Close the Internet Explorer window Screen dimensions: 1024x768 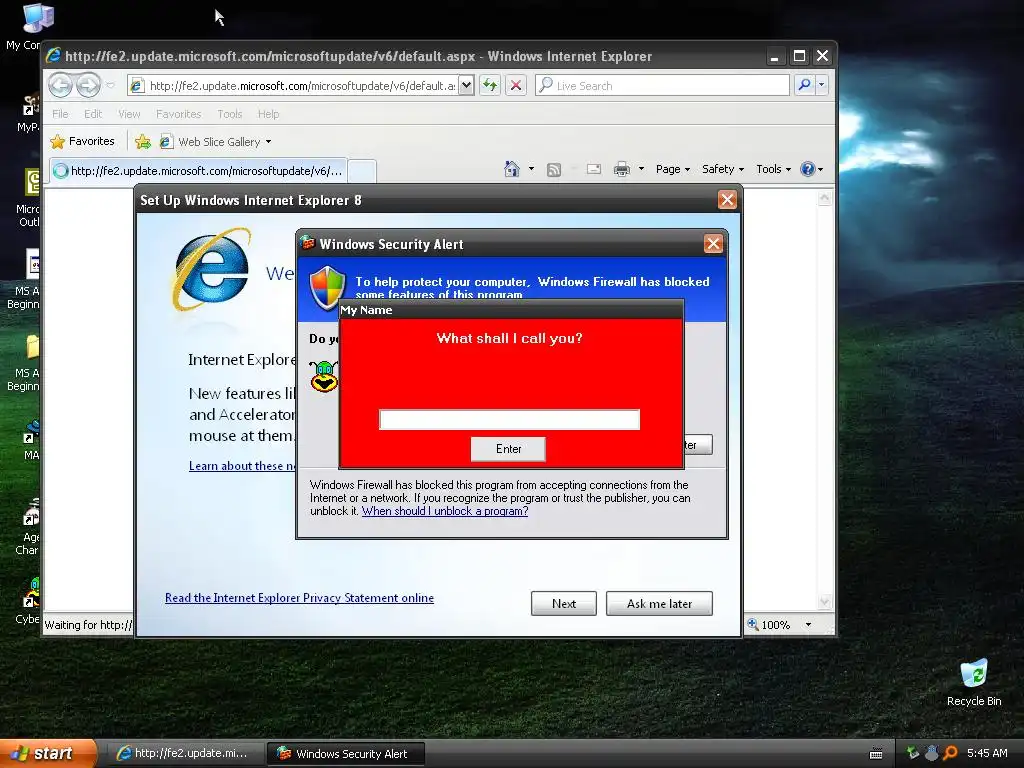point(823,56)
